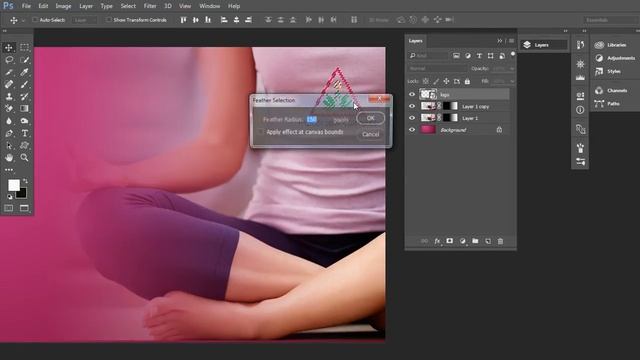
Task: Select the Lasso tool
Action: (9, 60)
